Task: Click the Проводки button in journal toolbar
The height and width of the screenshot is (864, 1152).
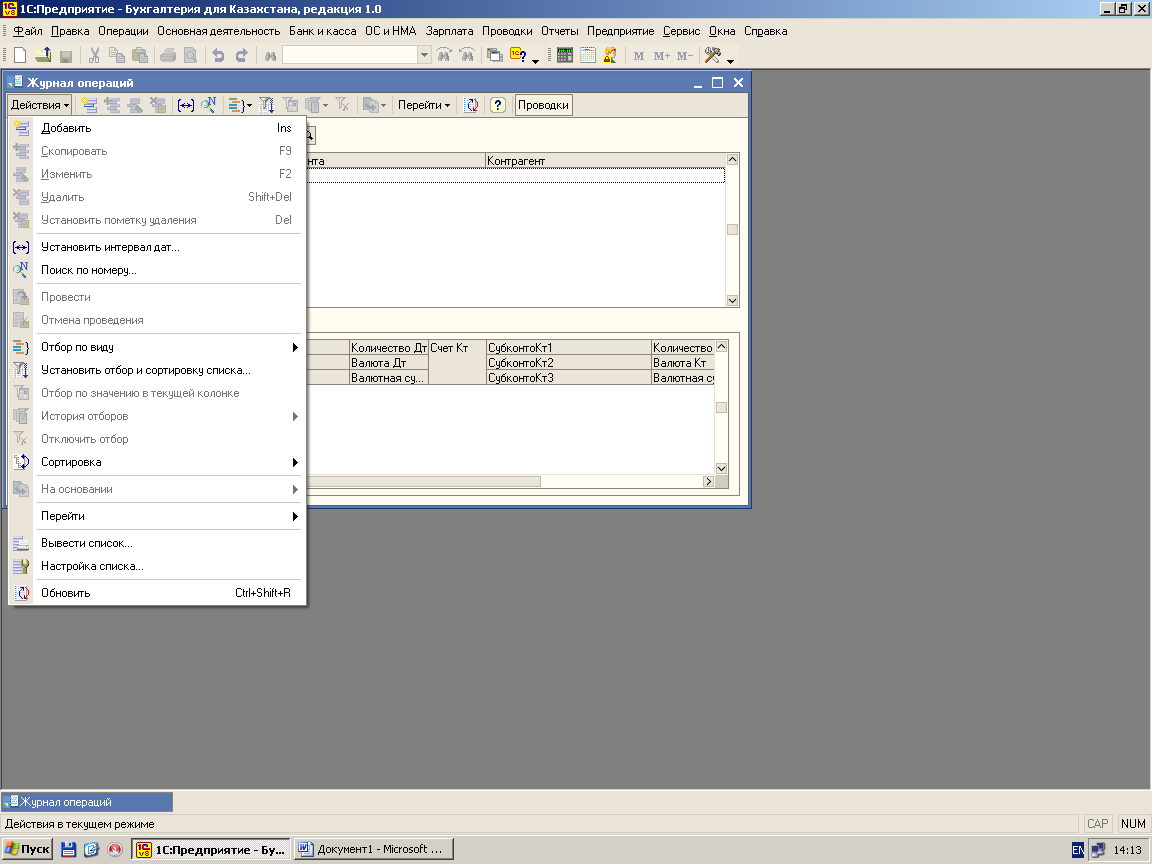Action: pos(544,105)
